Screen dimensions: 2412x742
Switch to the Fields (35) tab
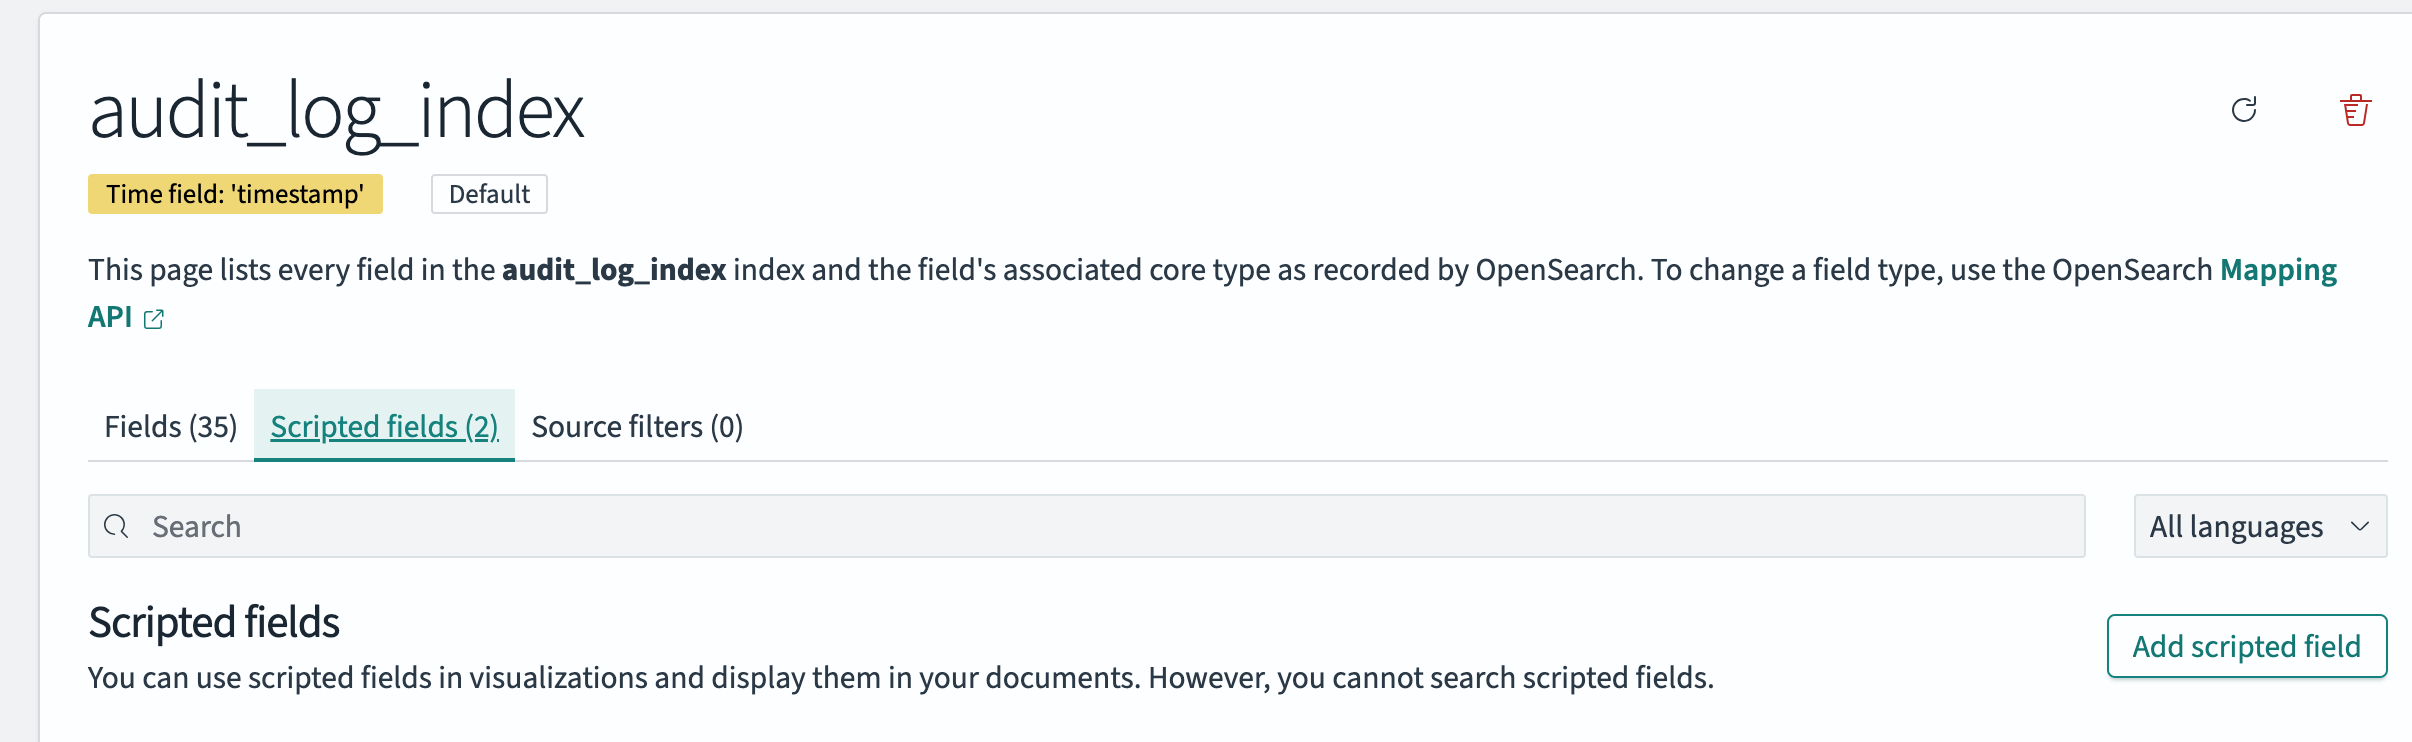tap(171, 427)
